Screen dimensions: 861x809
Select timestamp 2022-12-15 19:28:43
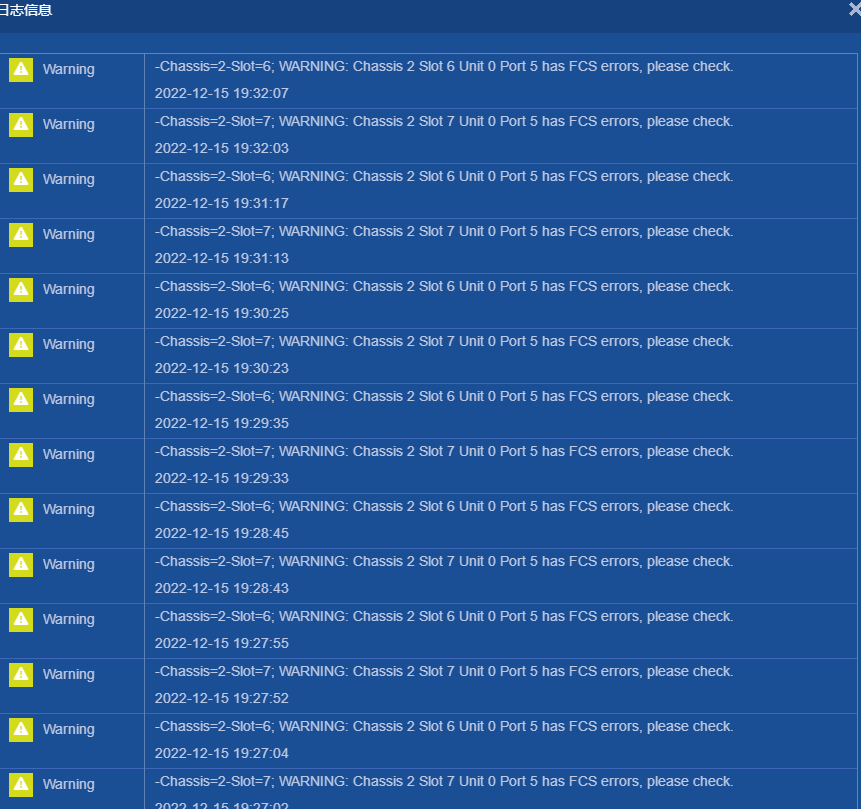pyautogui.click(x=221, y=588)
